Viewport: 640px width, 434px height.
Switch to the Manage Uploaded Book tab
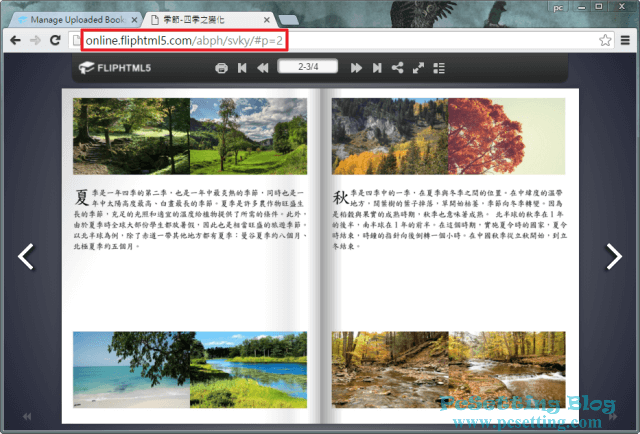(75, 19)
